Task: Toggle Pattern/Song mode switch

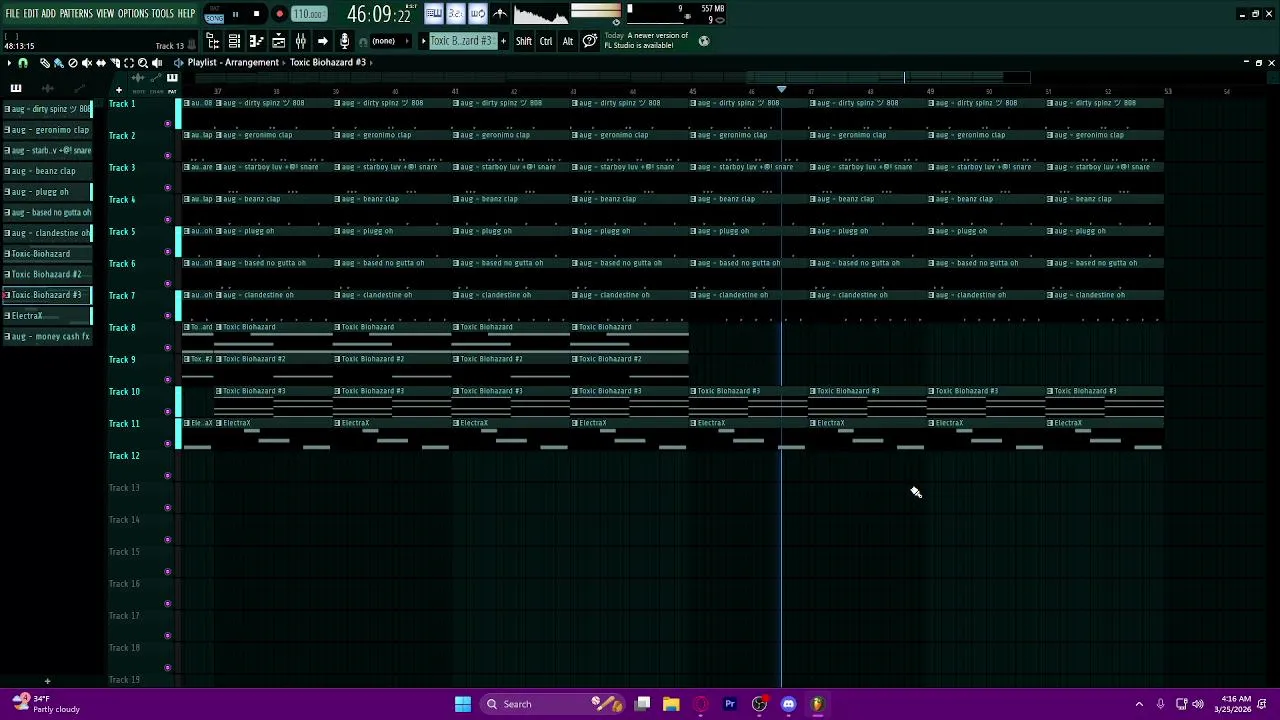Action: (x=214, y=14)
